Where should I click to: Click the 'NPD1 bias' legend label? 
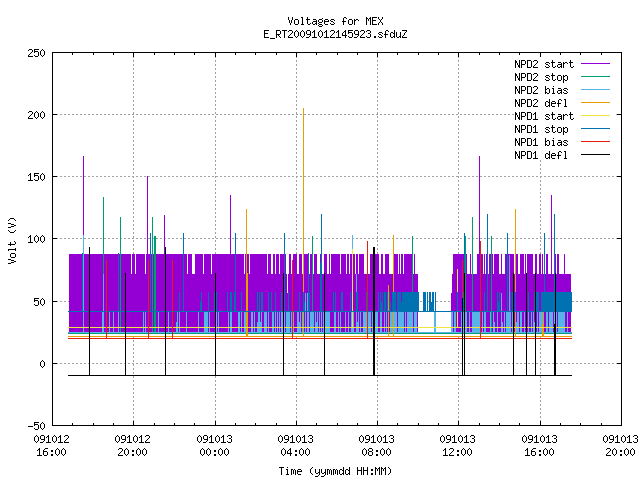pyautogui.click(x=541, y=142)
